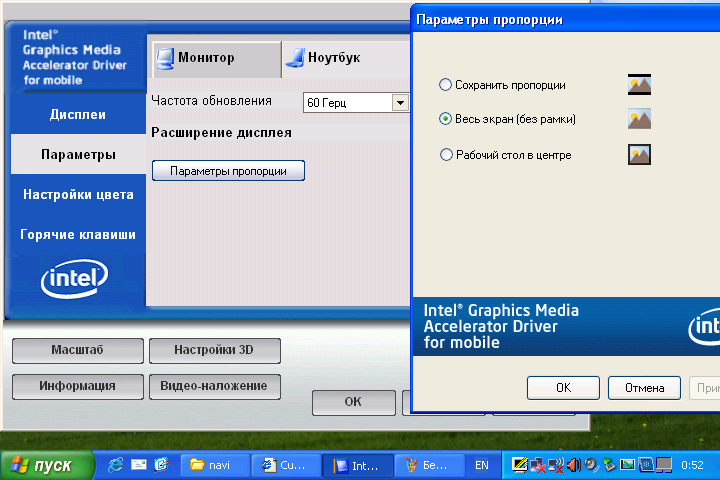Click the EN language indicator
Screen dimensions: 720x480
482,465
